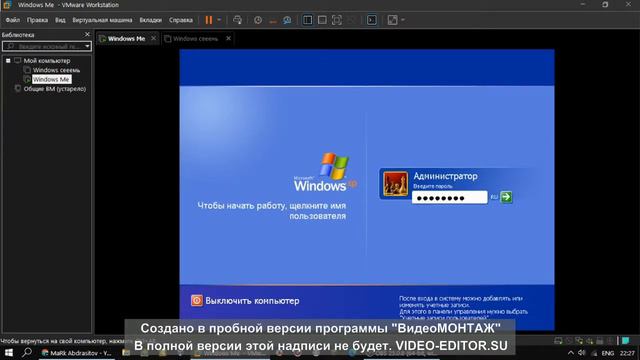Click Выключить компьютер text
Image resolution: width=640 pixels, height=360 pixels.
[252, 301]
